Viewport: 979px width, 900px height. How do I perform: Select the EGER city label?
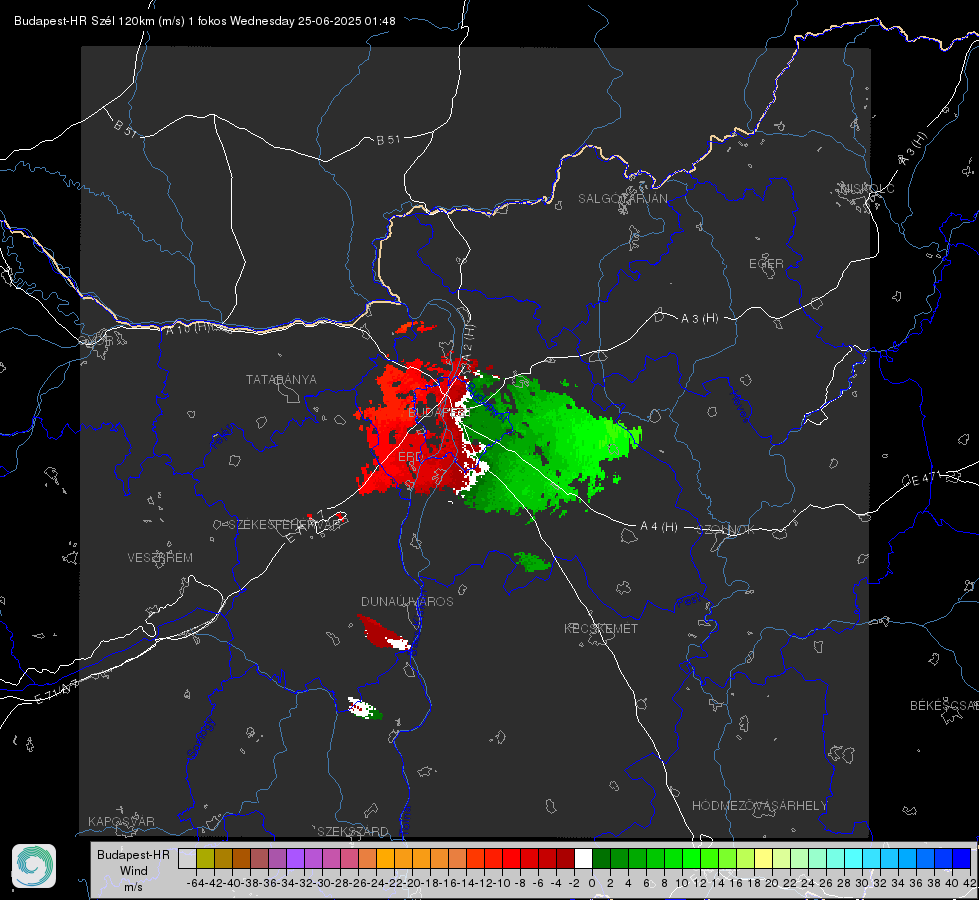click(766, 264)
